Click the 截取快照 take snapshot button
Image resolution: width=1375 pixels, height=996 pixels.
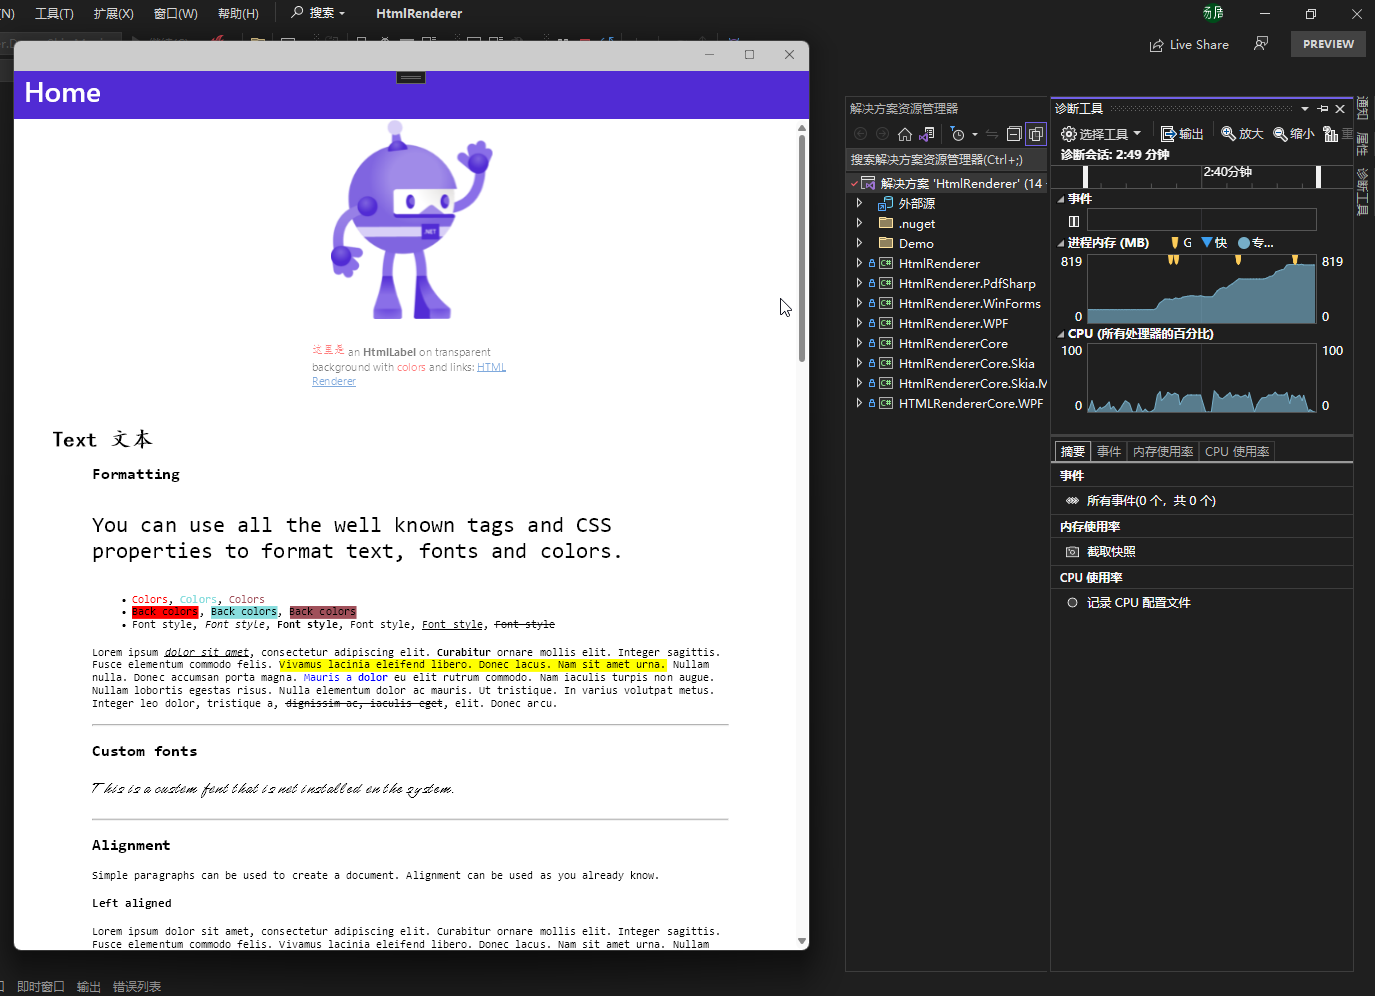[x=1101, y=552]
